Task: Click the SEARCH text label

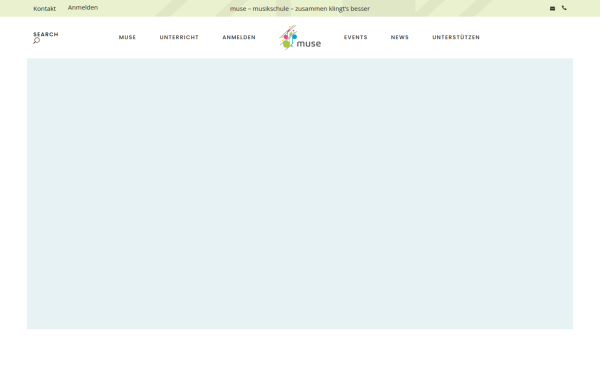Action: pyautogui.click(x=46, y=34)
